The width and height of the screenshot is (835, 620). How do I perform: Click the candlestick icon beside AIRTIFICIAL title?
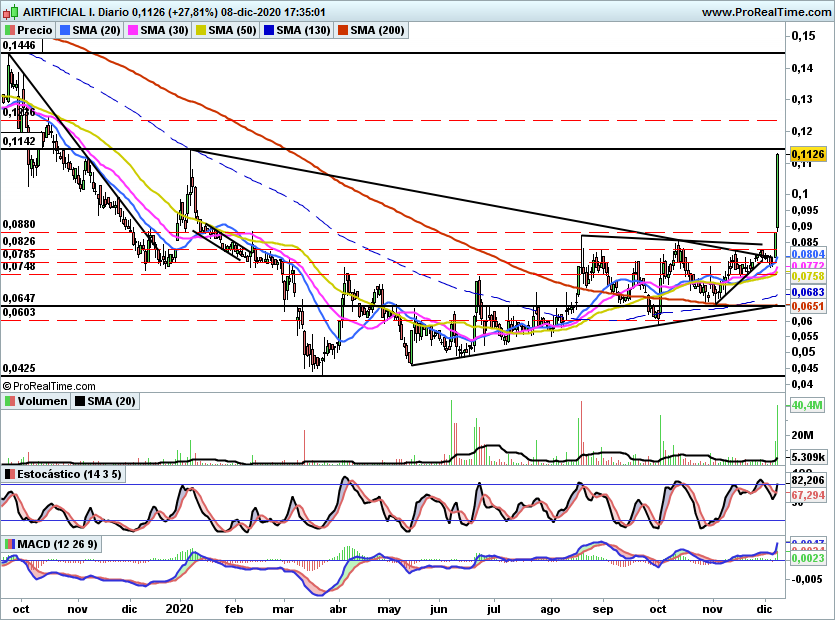pyautogui.click(x=12, y=12)
